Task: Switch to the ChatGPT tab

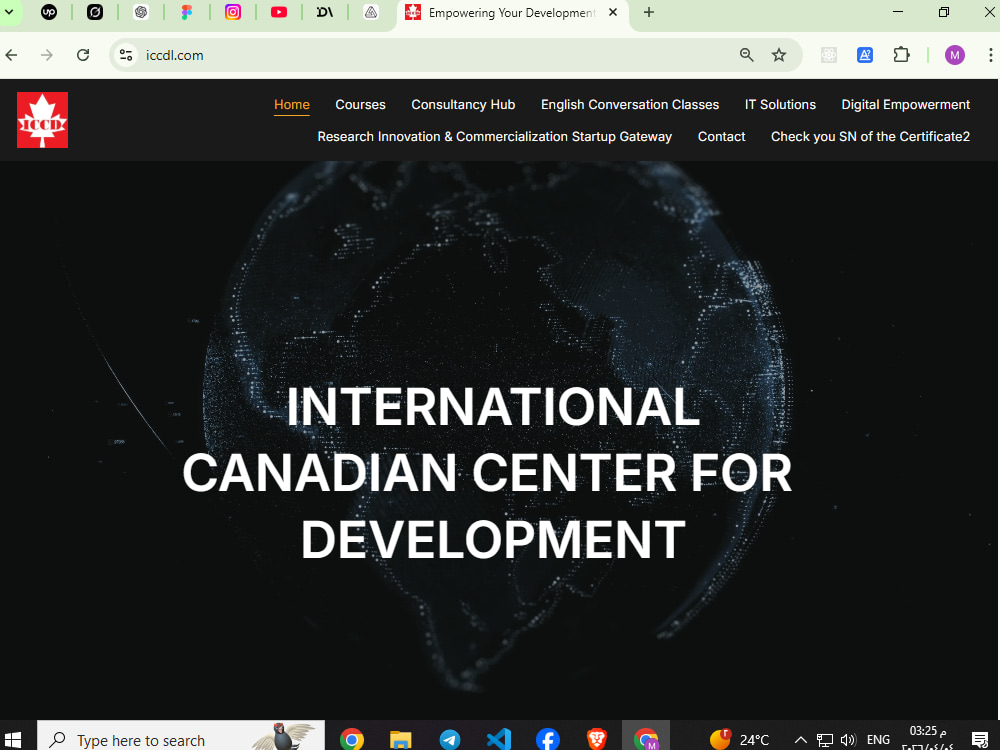Action: tap(141, 12)
